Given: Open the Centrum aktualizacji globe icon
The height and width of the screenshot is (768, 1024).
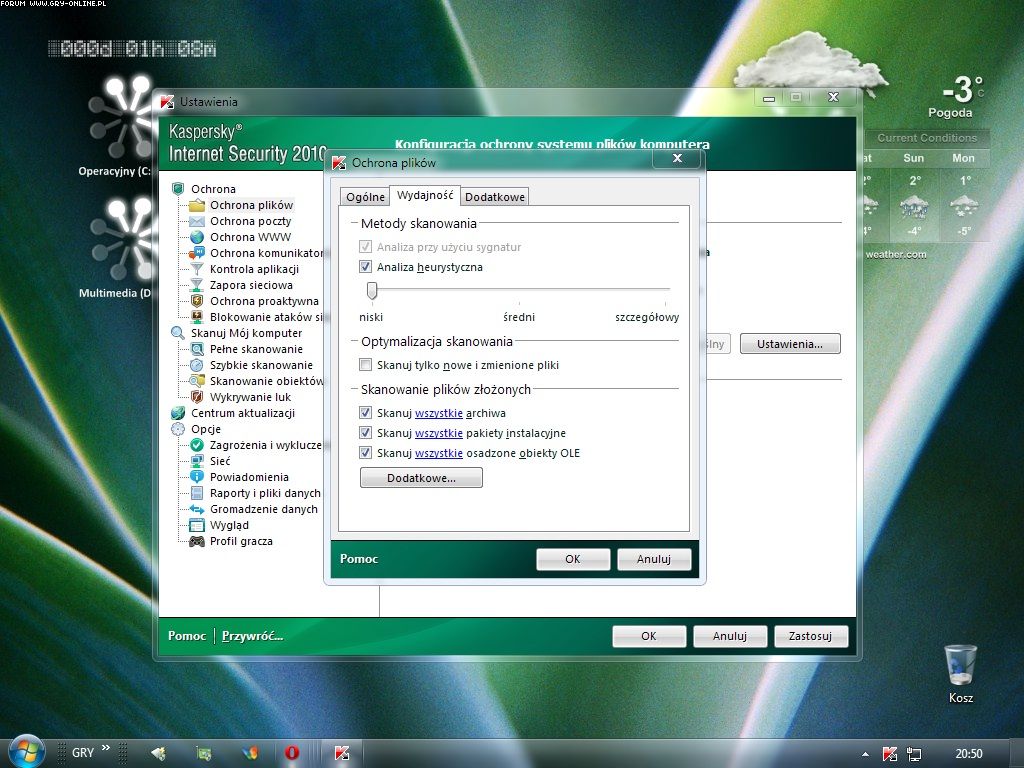Looking at the screenshot, I should click(x=178, y=413).
